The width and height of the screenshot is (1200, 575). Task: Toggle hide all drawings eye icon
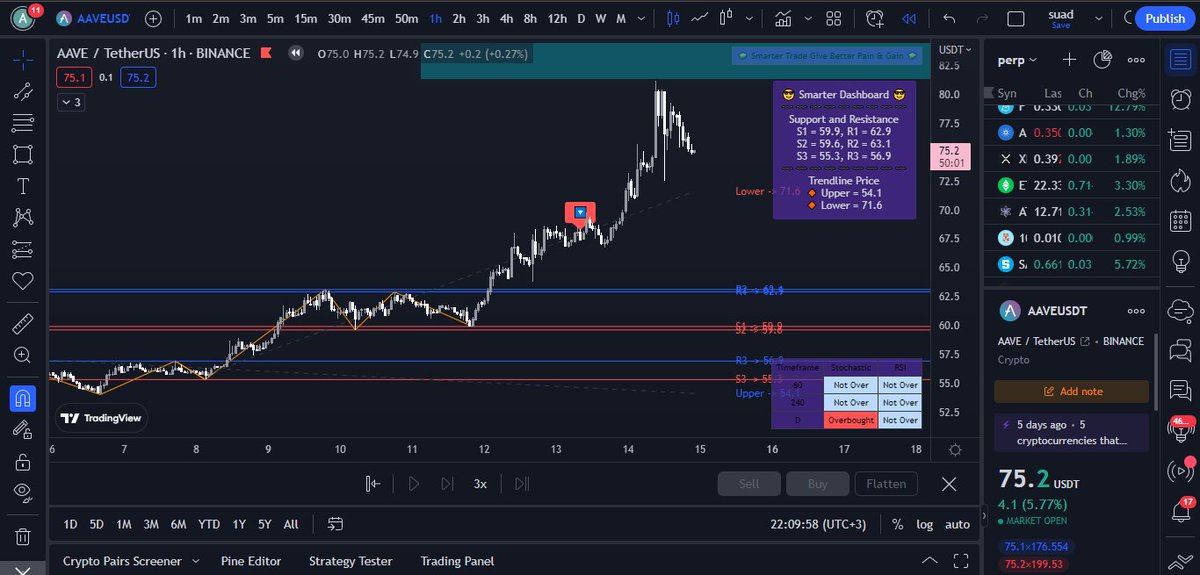tap(22, 492)
